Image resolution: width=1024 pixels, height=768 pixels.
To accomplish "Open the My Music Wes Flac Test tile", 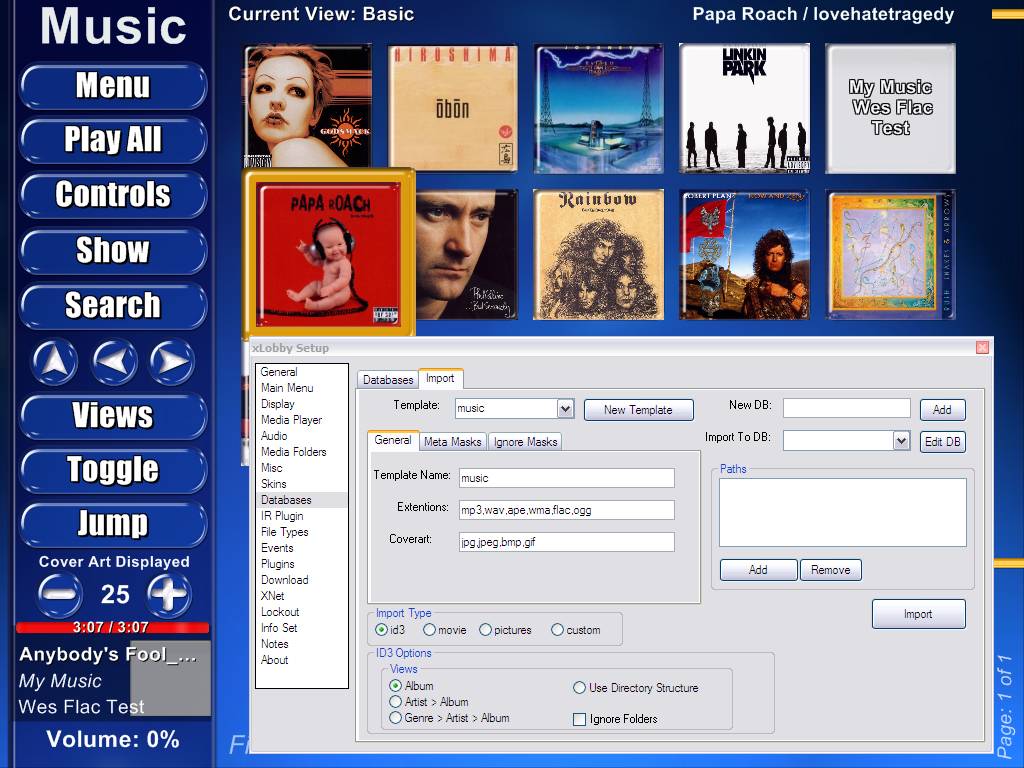I will coord(891,108).
